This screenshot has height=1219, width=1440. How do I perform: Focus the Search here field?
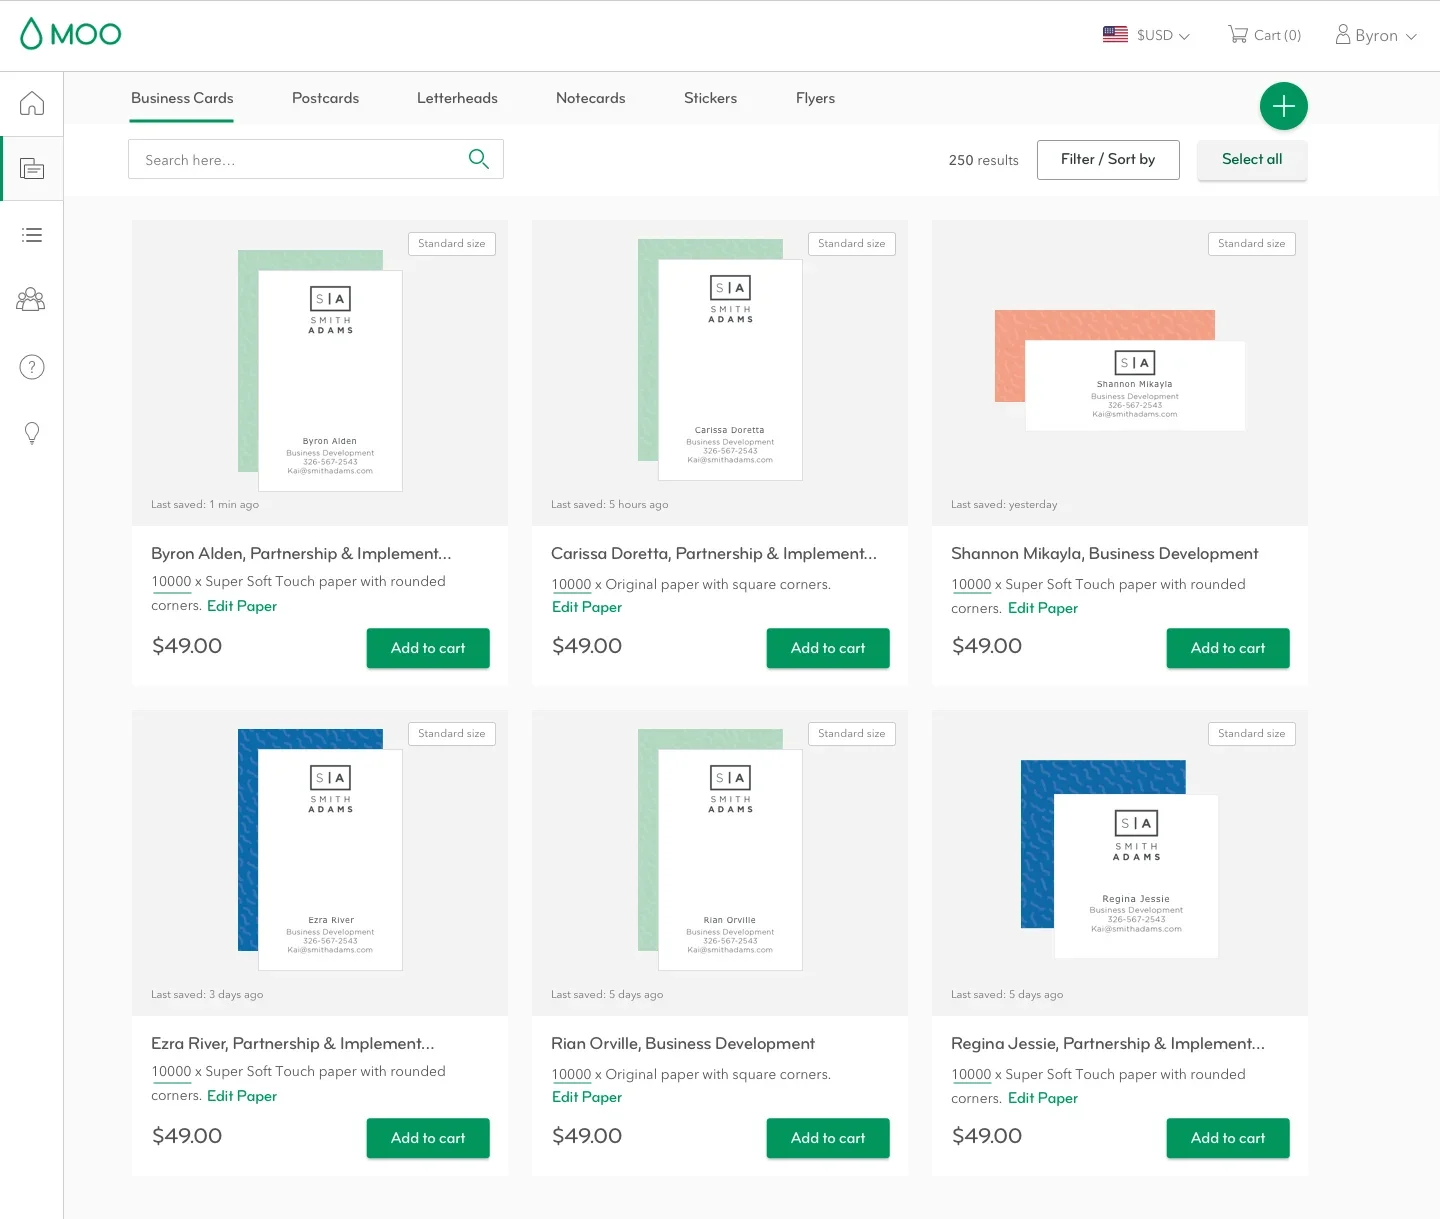[316, 159]
